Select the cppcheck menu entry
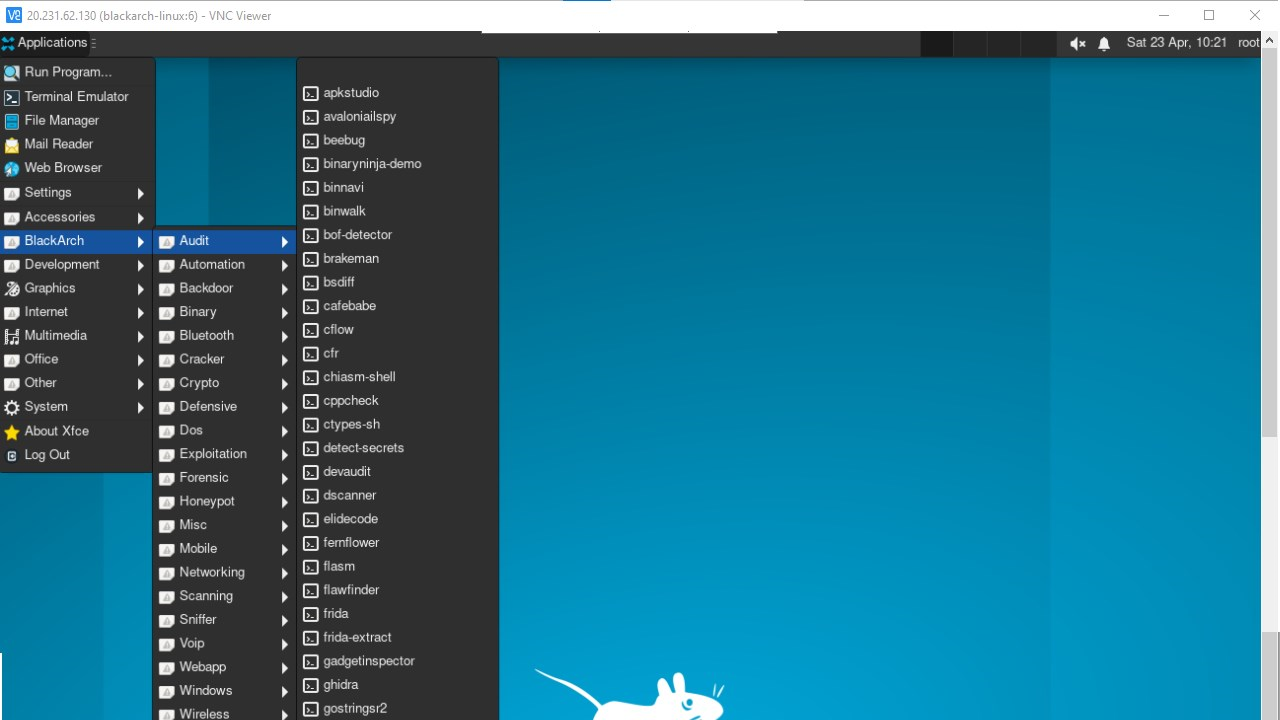 point(350,401)
